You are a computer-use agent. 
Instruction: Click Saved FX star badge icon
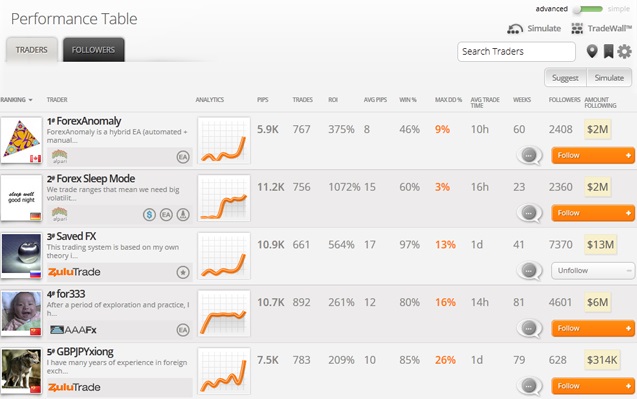pyautogui.click(x=183, y=272)
